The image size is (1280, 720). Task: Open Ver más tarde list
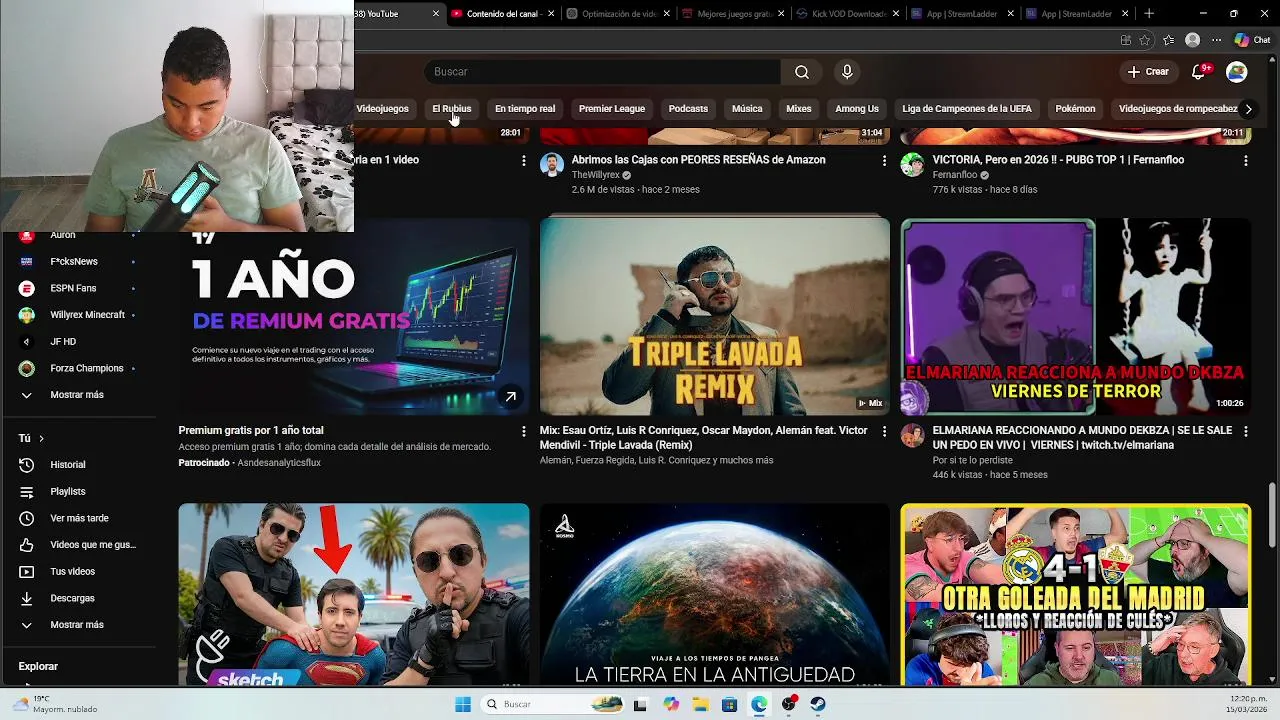click(x=78, y=518)
